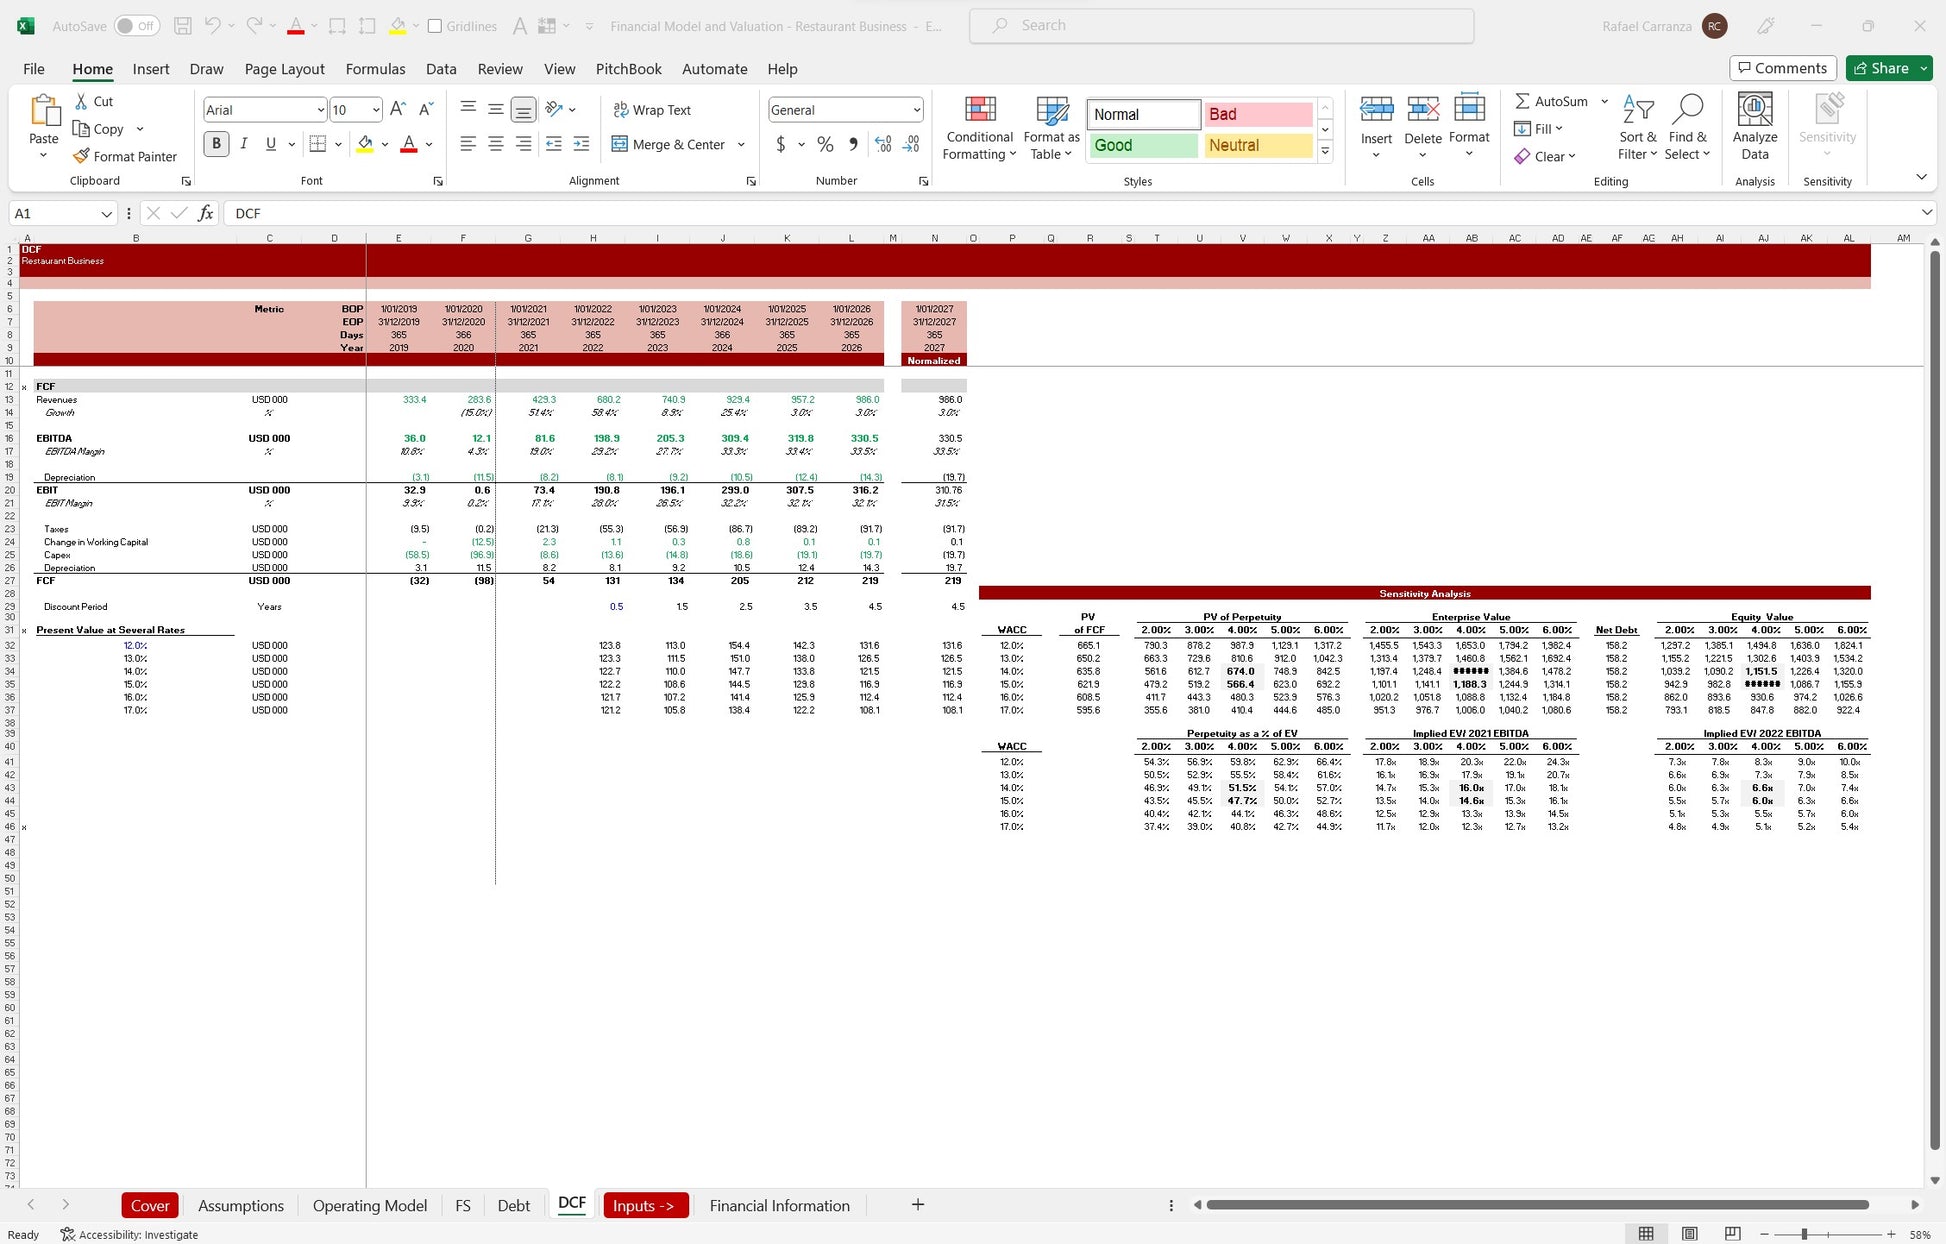The image size is (1946, 1244).
Task: Expand the General number format dropdown
Action: click(916, 110)
